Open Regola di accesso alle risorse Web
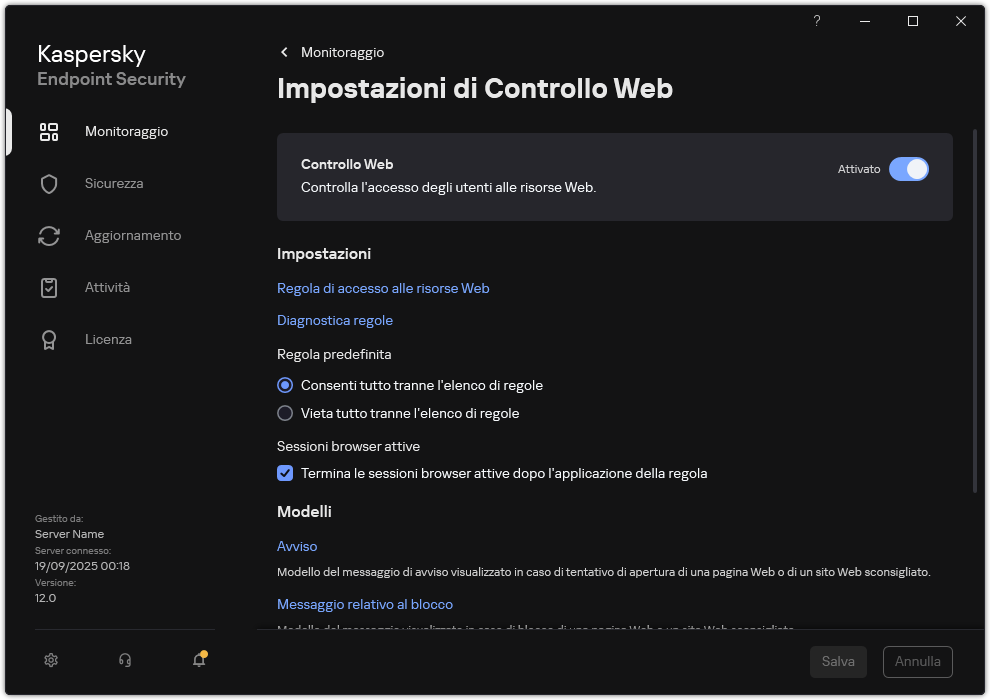 click(383, 288)
